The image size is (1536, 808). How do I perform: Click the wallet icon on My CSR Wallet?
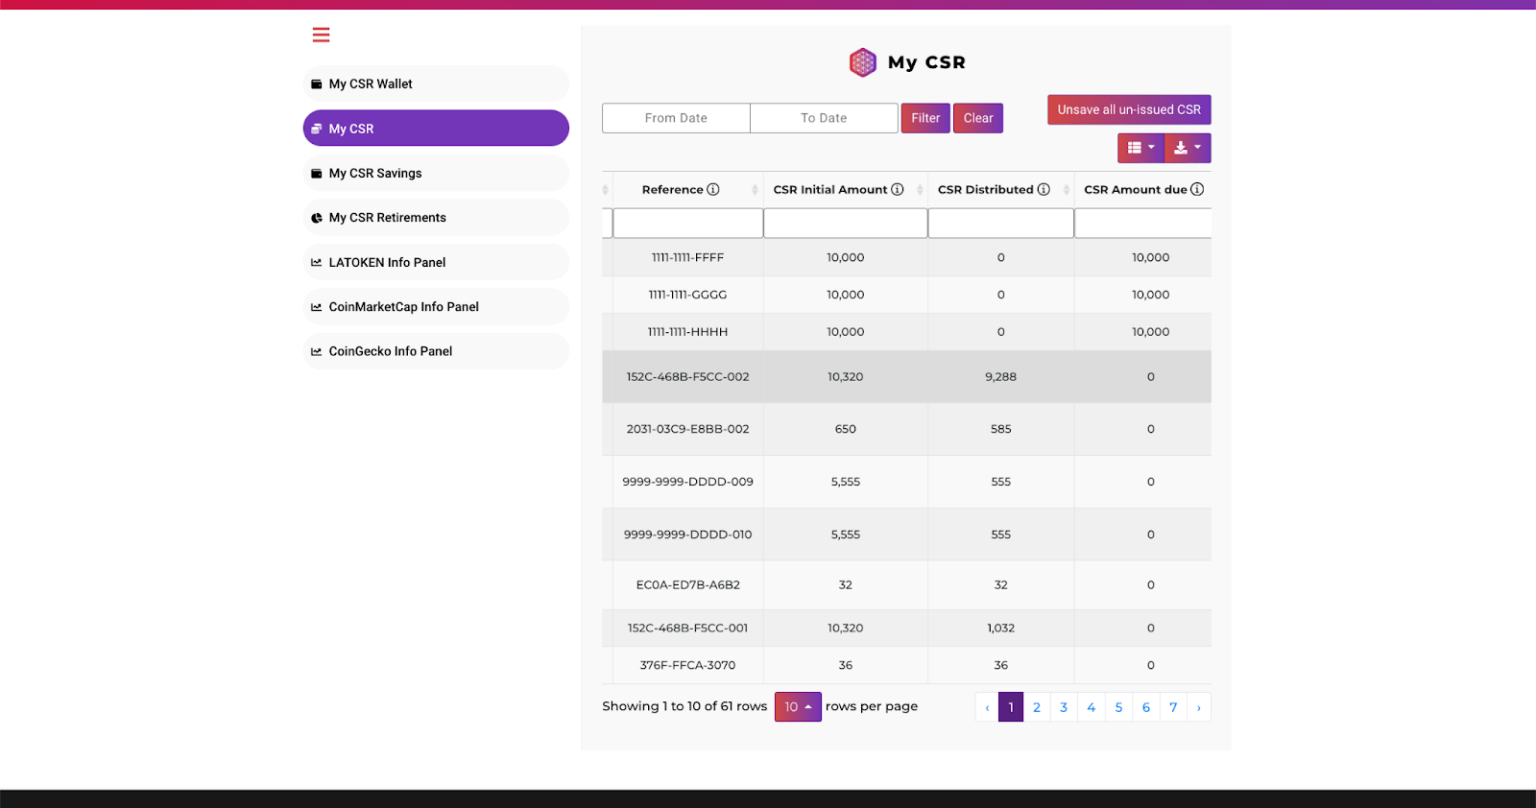pos(316,83)
